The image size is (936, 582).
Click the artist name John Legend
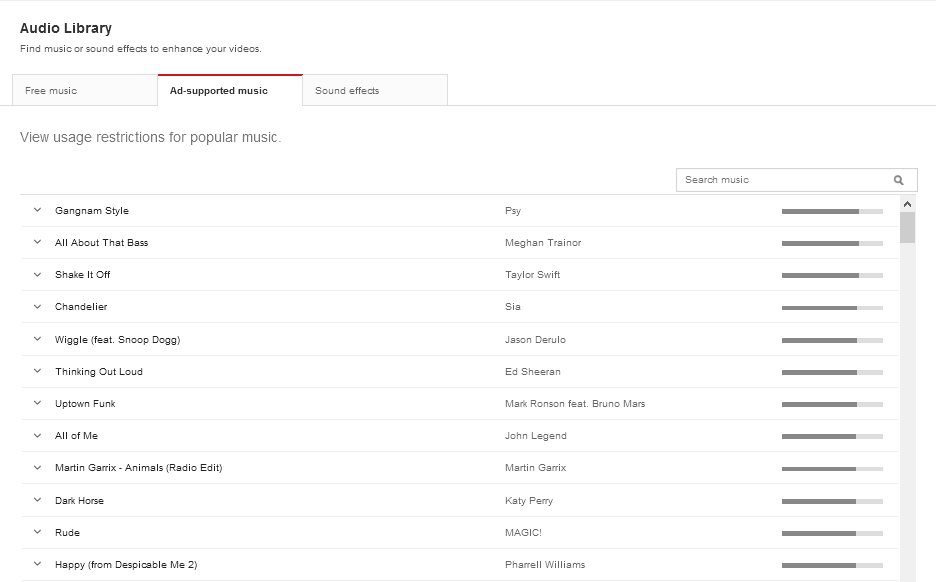point(536,436)
